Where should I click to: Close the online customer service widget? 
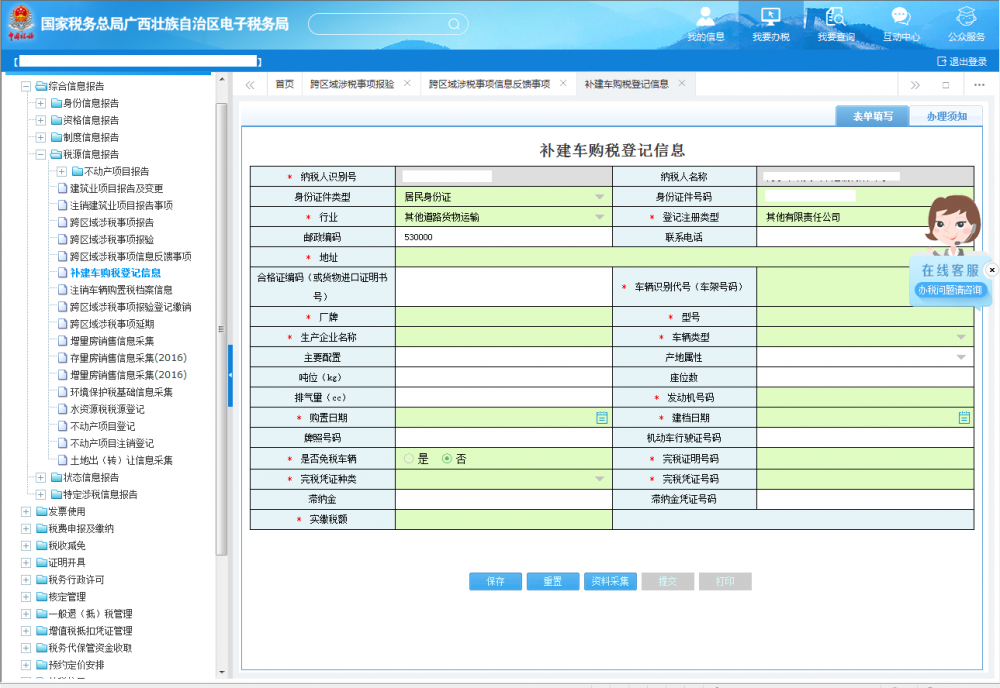click(x=992, y=270)
